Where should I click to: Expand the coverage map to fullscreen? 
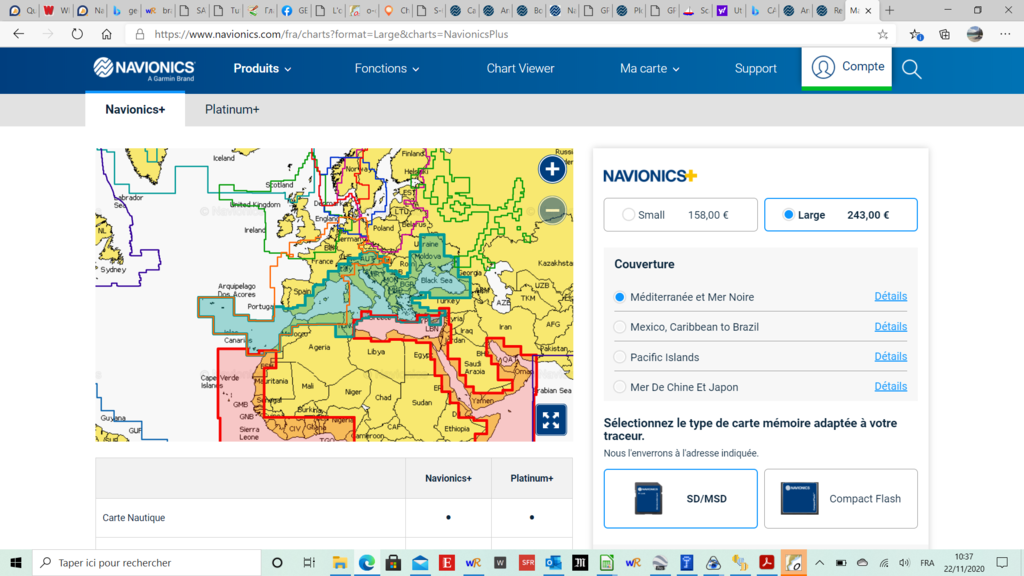[x=551, y=420]
